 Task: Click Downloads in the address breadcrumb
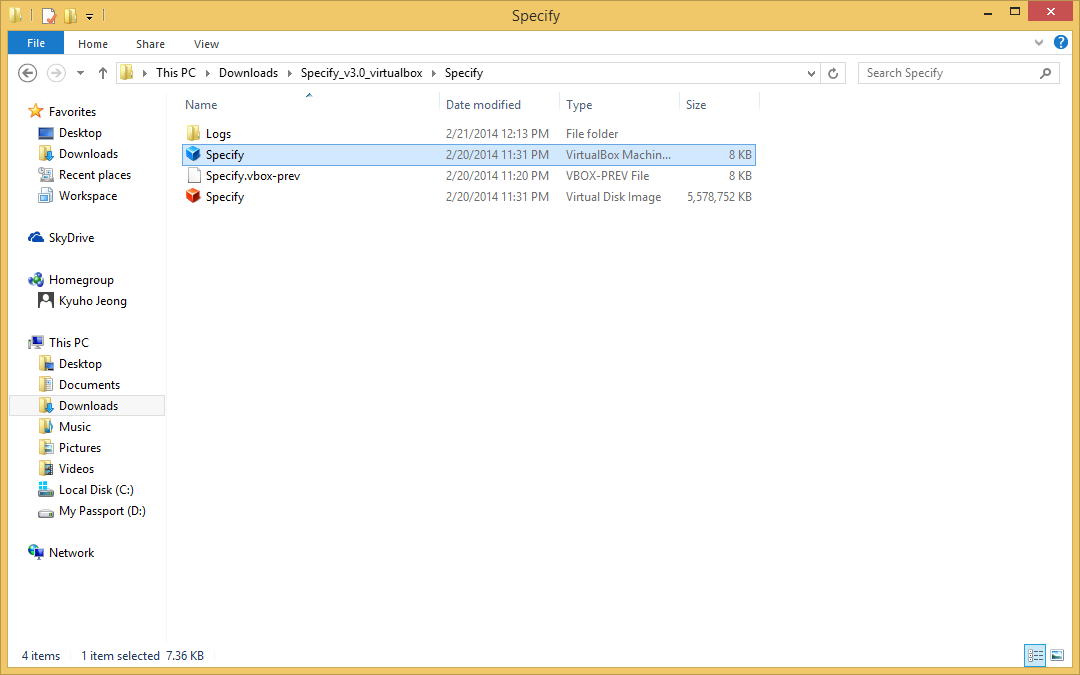click(249, 72)
